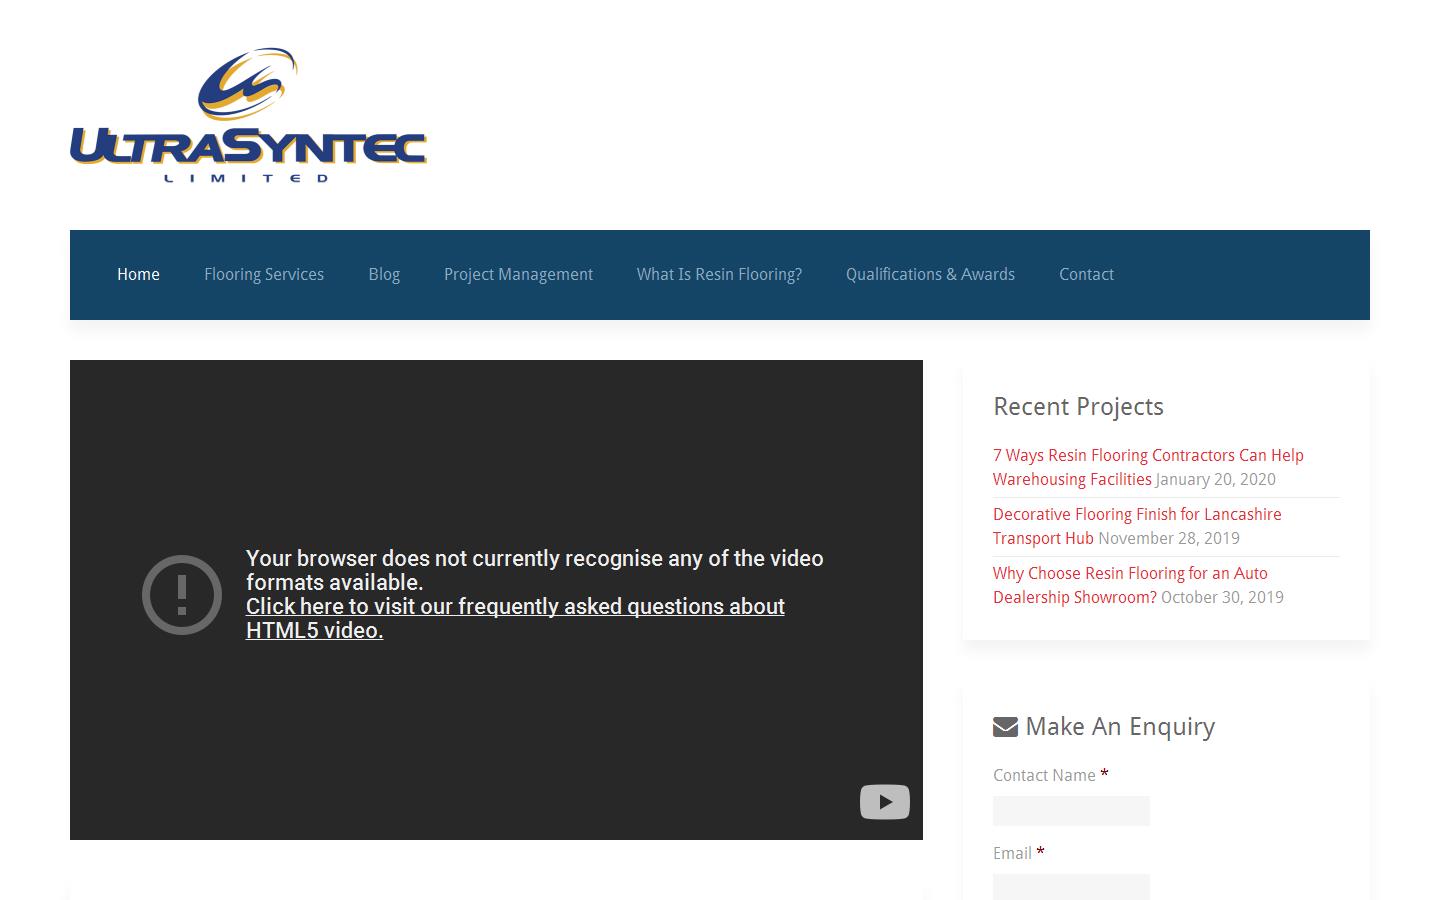The image size is (1440, 900).
Task: Navigate to Project Management
Action: (518, 274)
